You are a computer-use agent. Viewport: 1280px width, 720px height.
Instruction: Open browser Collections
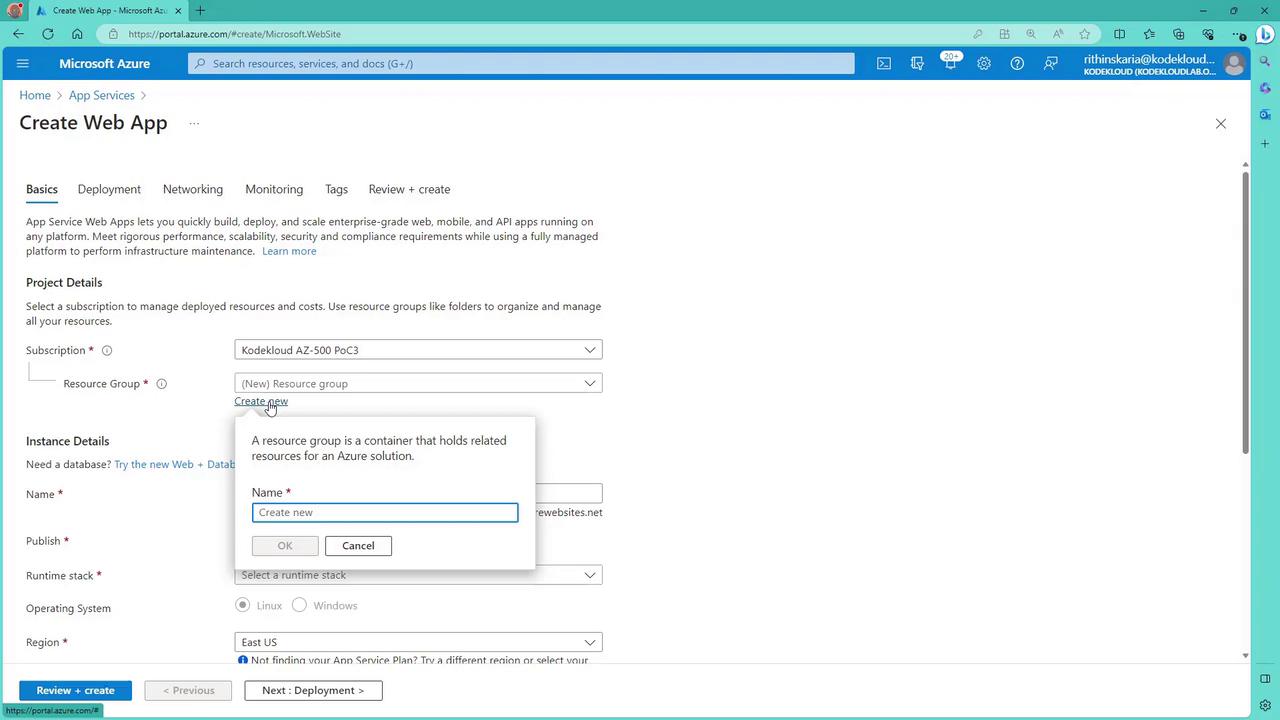tap(1178, 34)
